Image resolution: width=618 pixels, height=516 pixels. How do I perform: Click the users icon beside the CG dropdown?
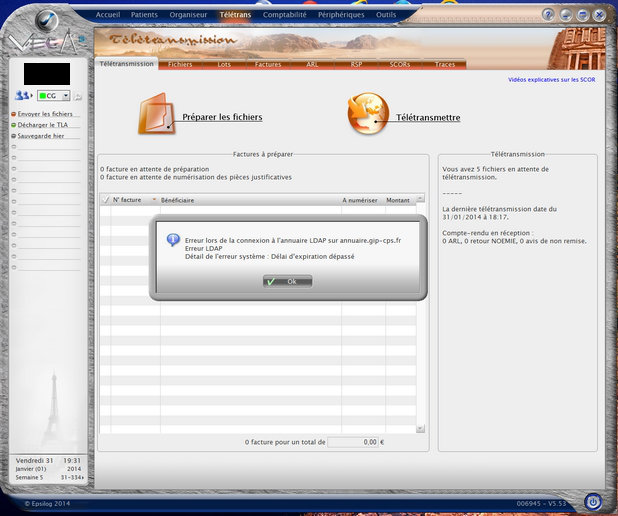(22, 95)
